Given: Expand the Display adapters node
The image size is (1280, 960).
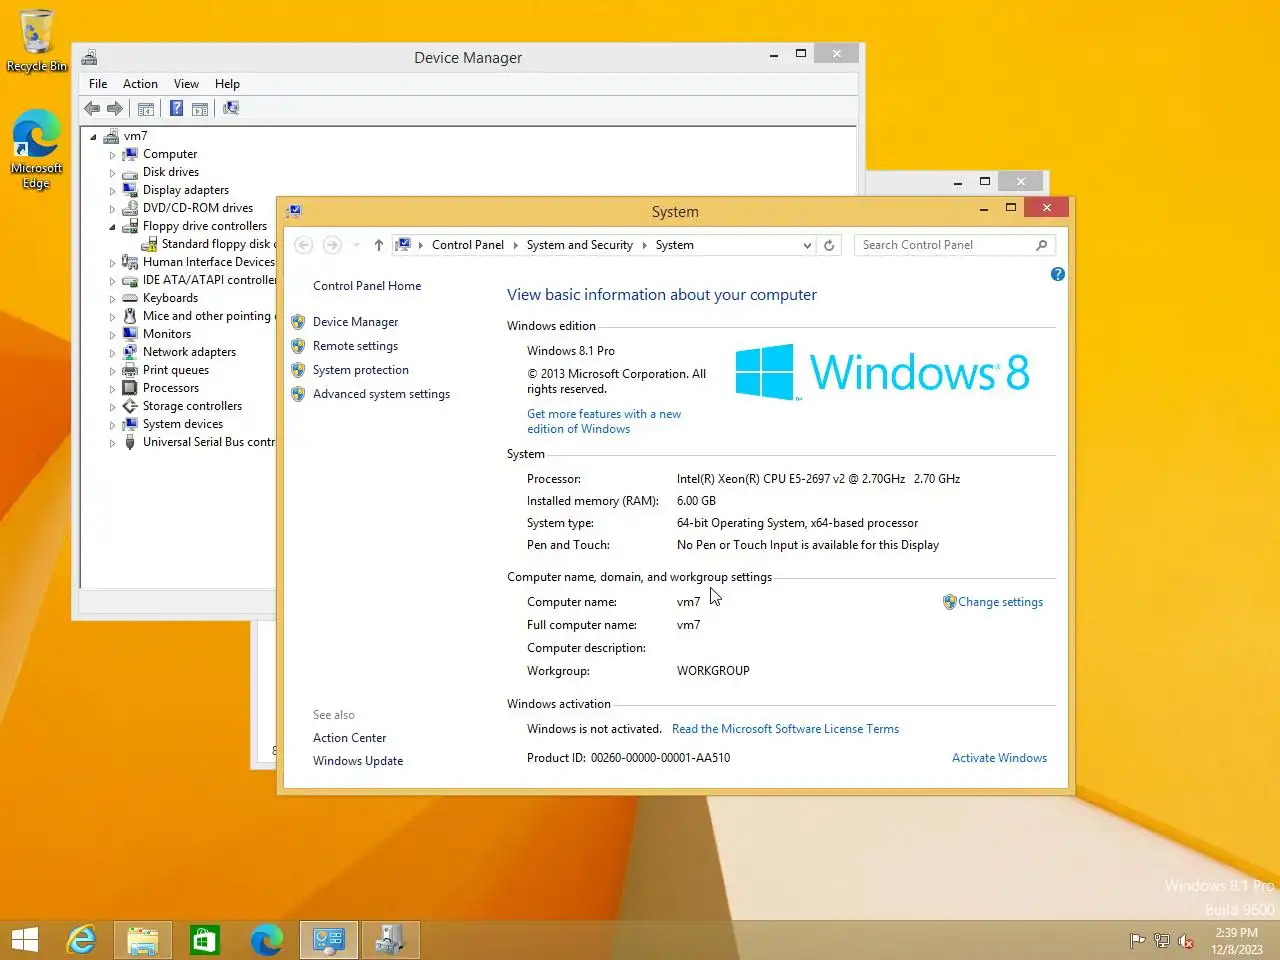Looking at the screenshot, I should coord(113,191).
